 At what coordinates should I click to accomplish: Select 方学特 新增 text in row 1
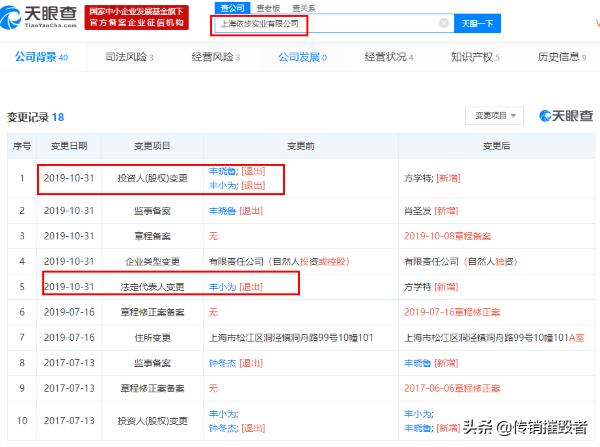click(x=432, y=178)
